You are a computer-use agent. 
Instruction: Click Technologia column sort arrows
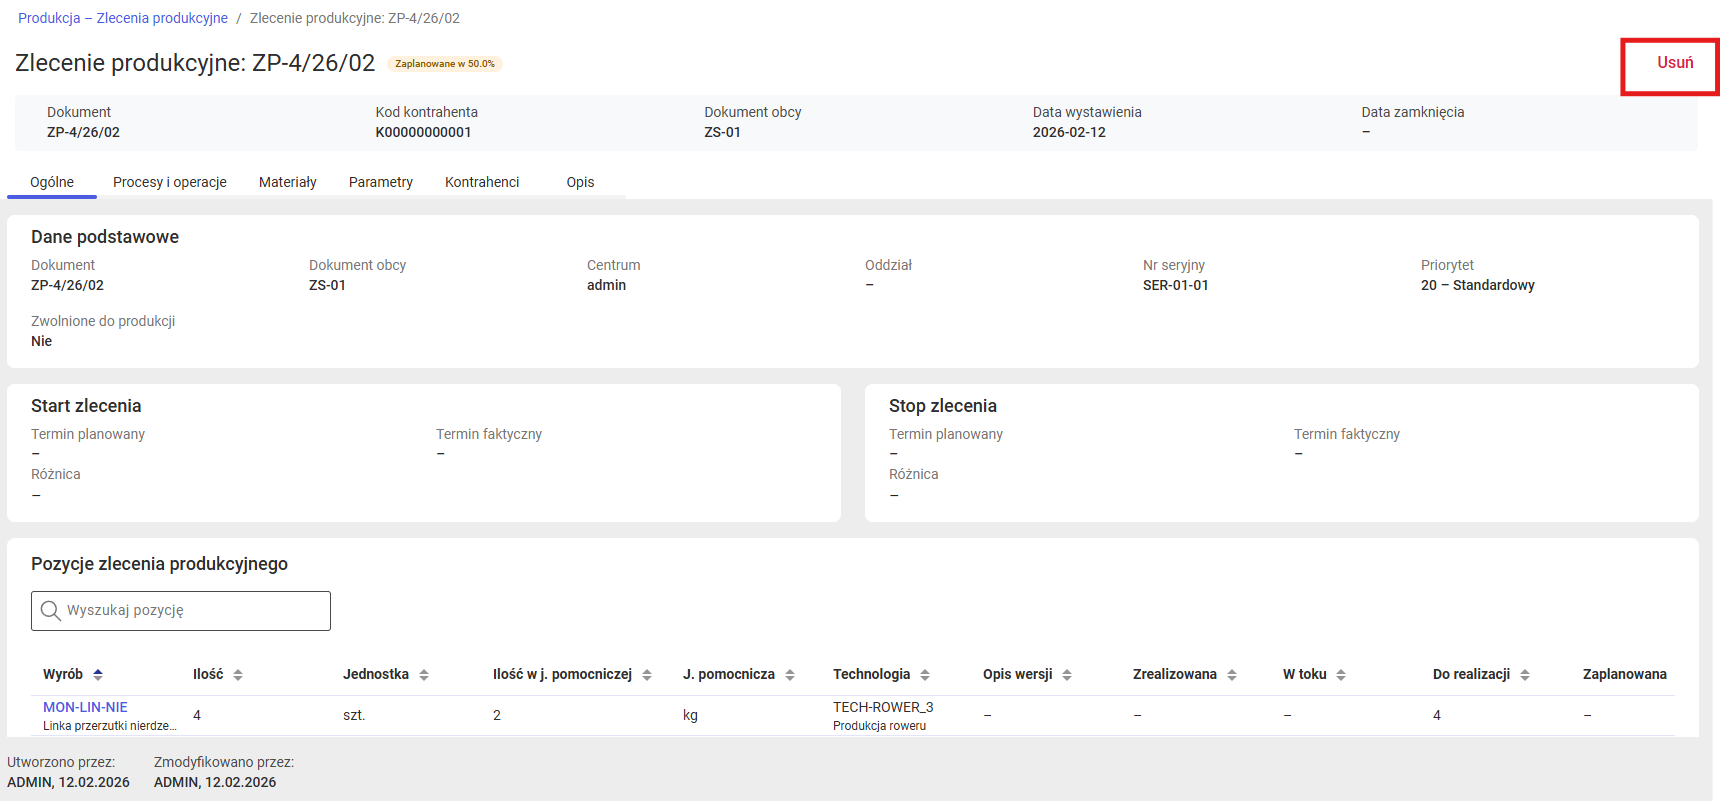point(925,675)
